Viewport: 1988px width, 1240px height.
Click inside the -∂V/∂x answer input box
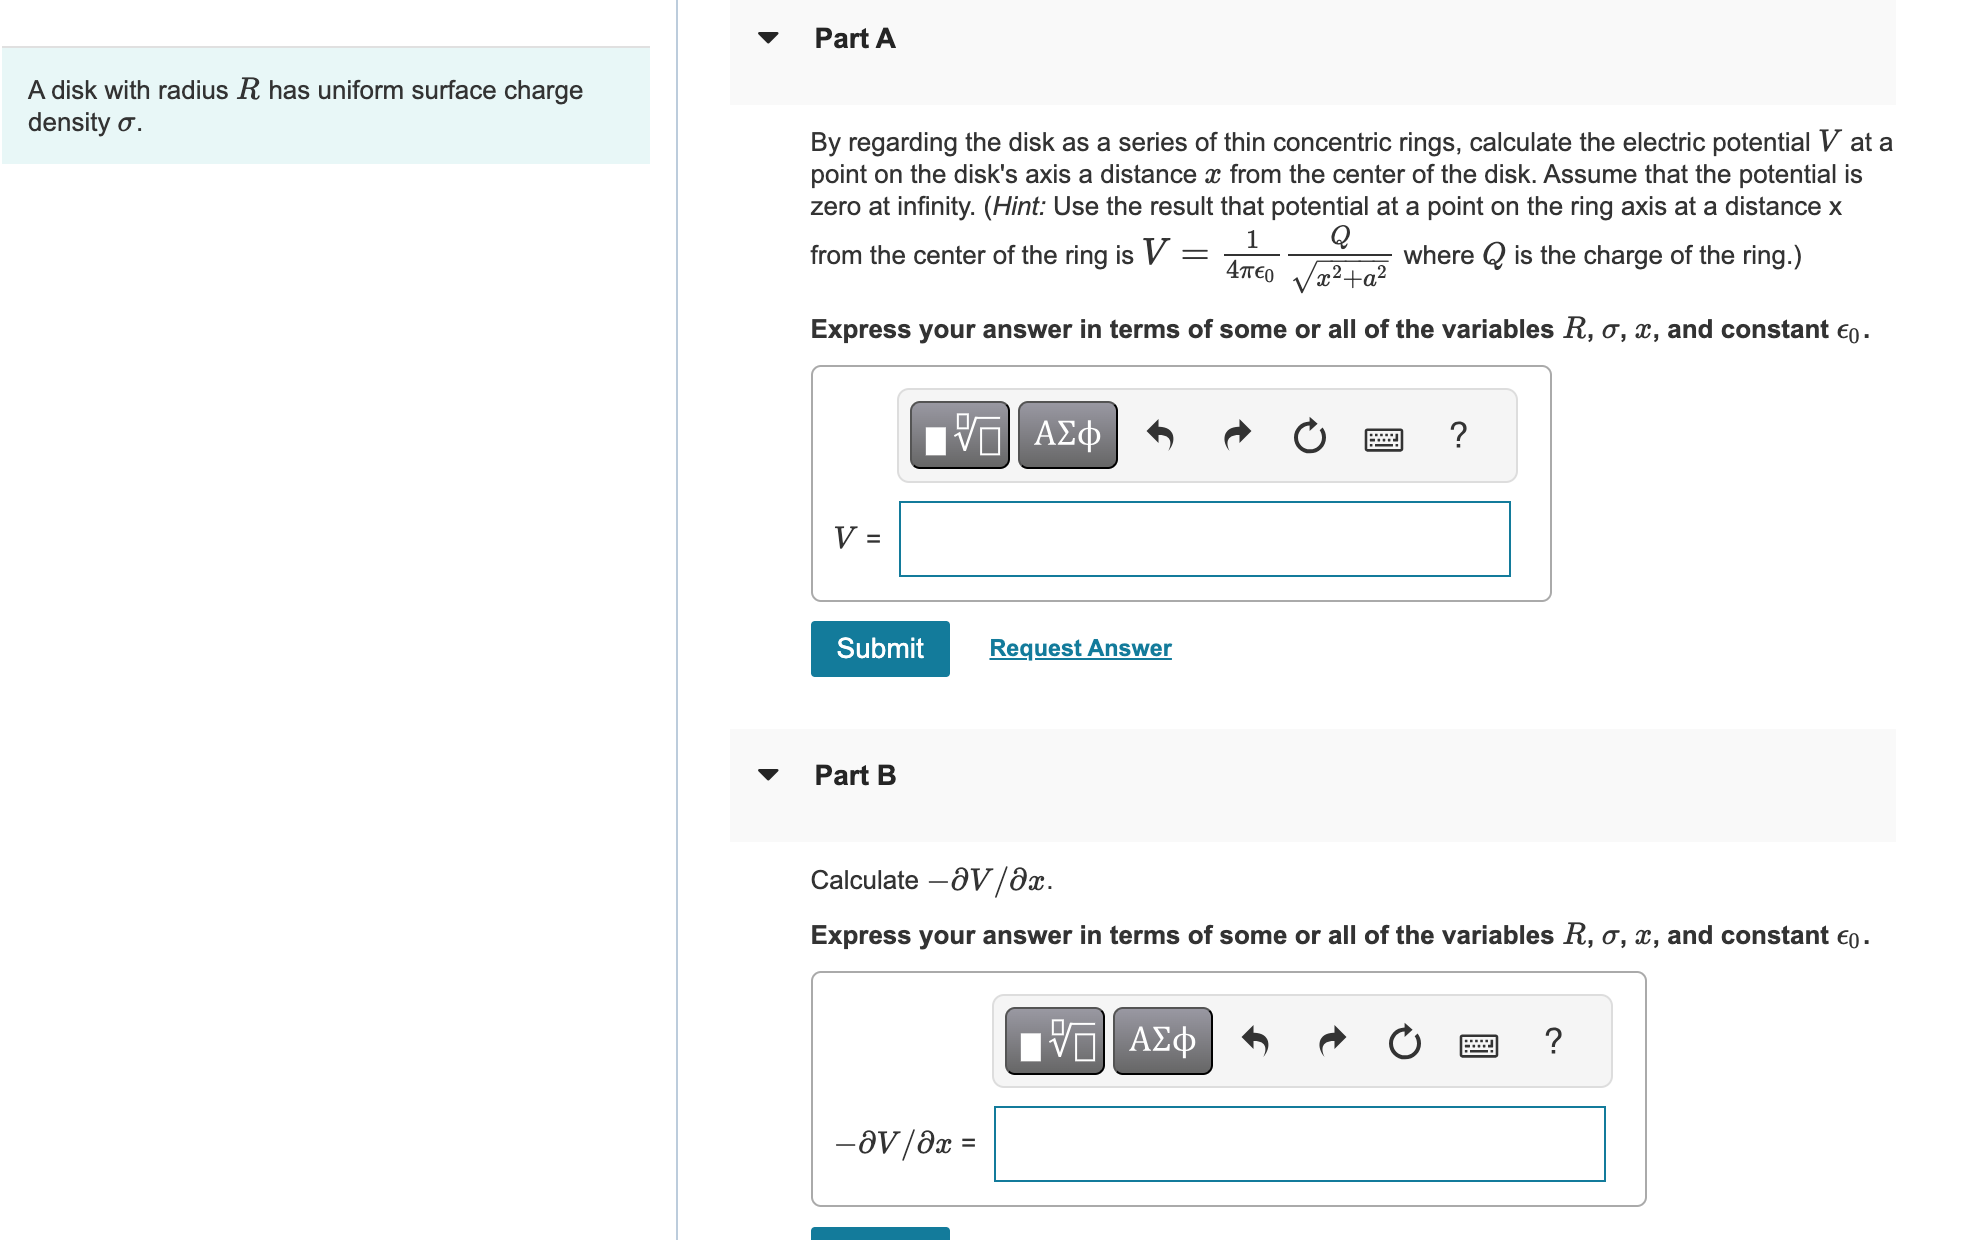pos(1298,1144)
